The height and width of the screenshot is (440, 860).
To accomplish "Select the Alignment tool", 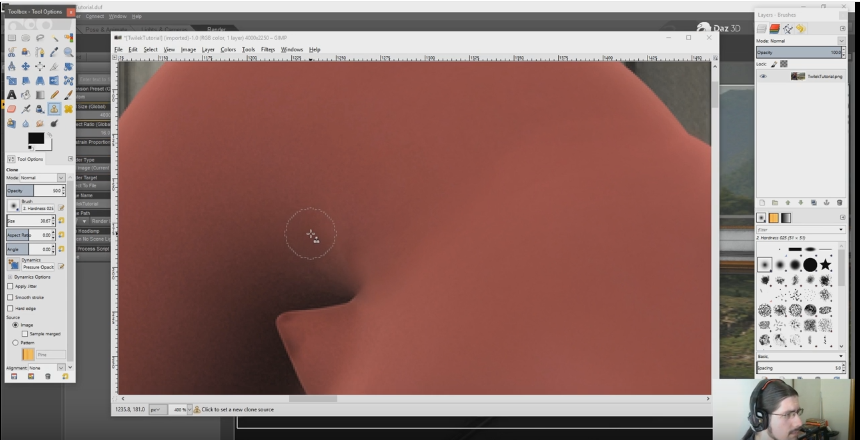I will point(40,66).
